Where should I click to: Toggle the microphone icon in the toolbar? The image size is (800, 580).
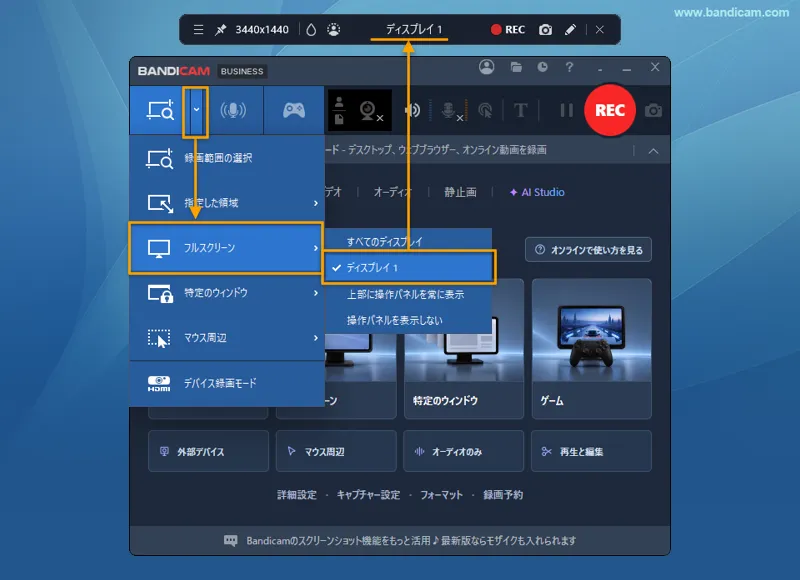click(452, 111)
